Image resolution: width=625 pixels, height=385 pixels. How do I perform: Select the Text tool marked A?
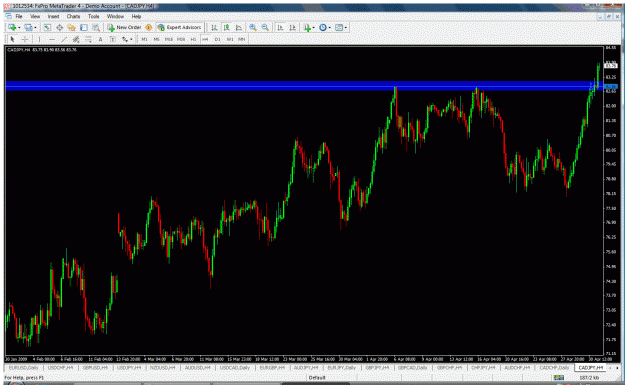click(100, 39)
